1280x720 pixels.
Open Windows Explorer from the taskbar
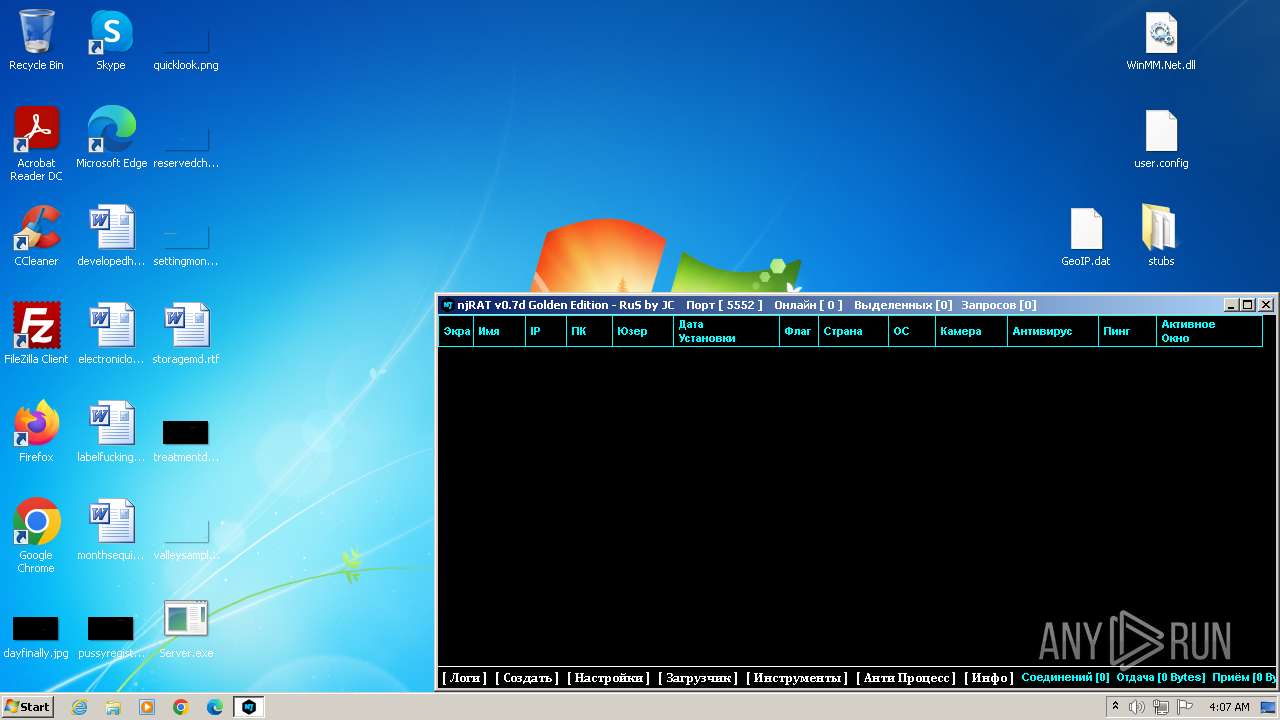tap(113, 707)
